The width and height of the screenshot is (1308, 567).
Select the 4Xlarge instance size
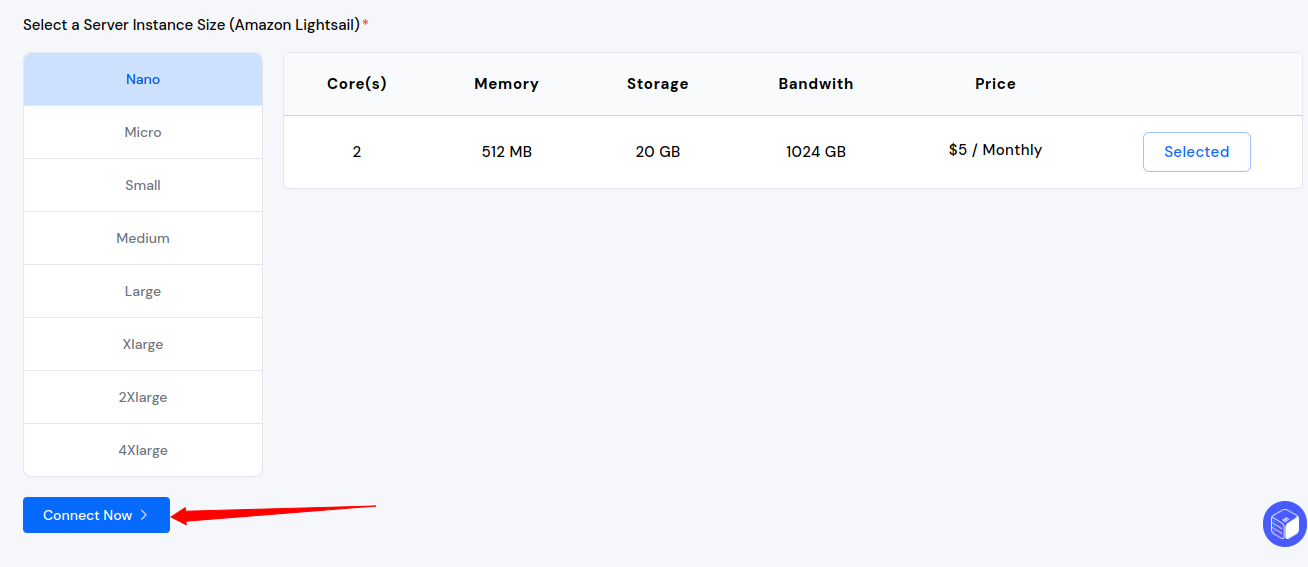pos(143,450)
